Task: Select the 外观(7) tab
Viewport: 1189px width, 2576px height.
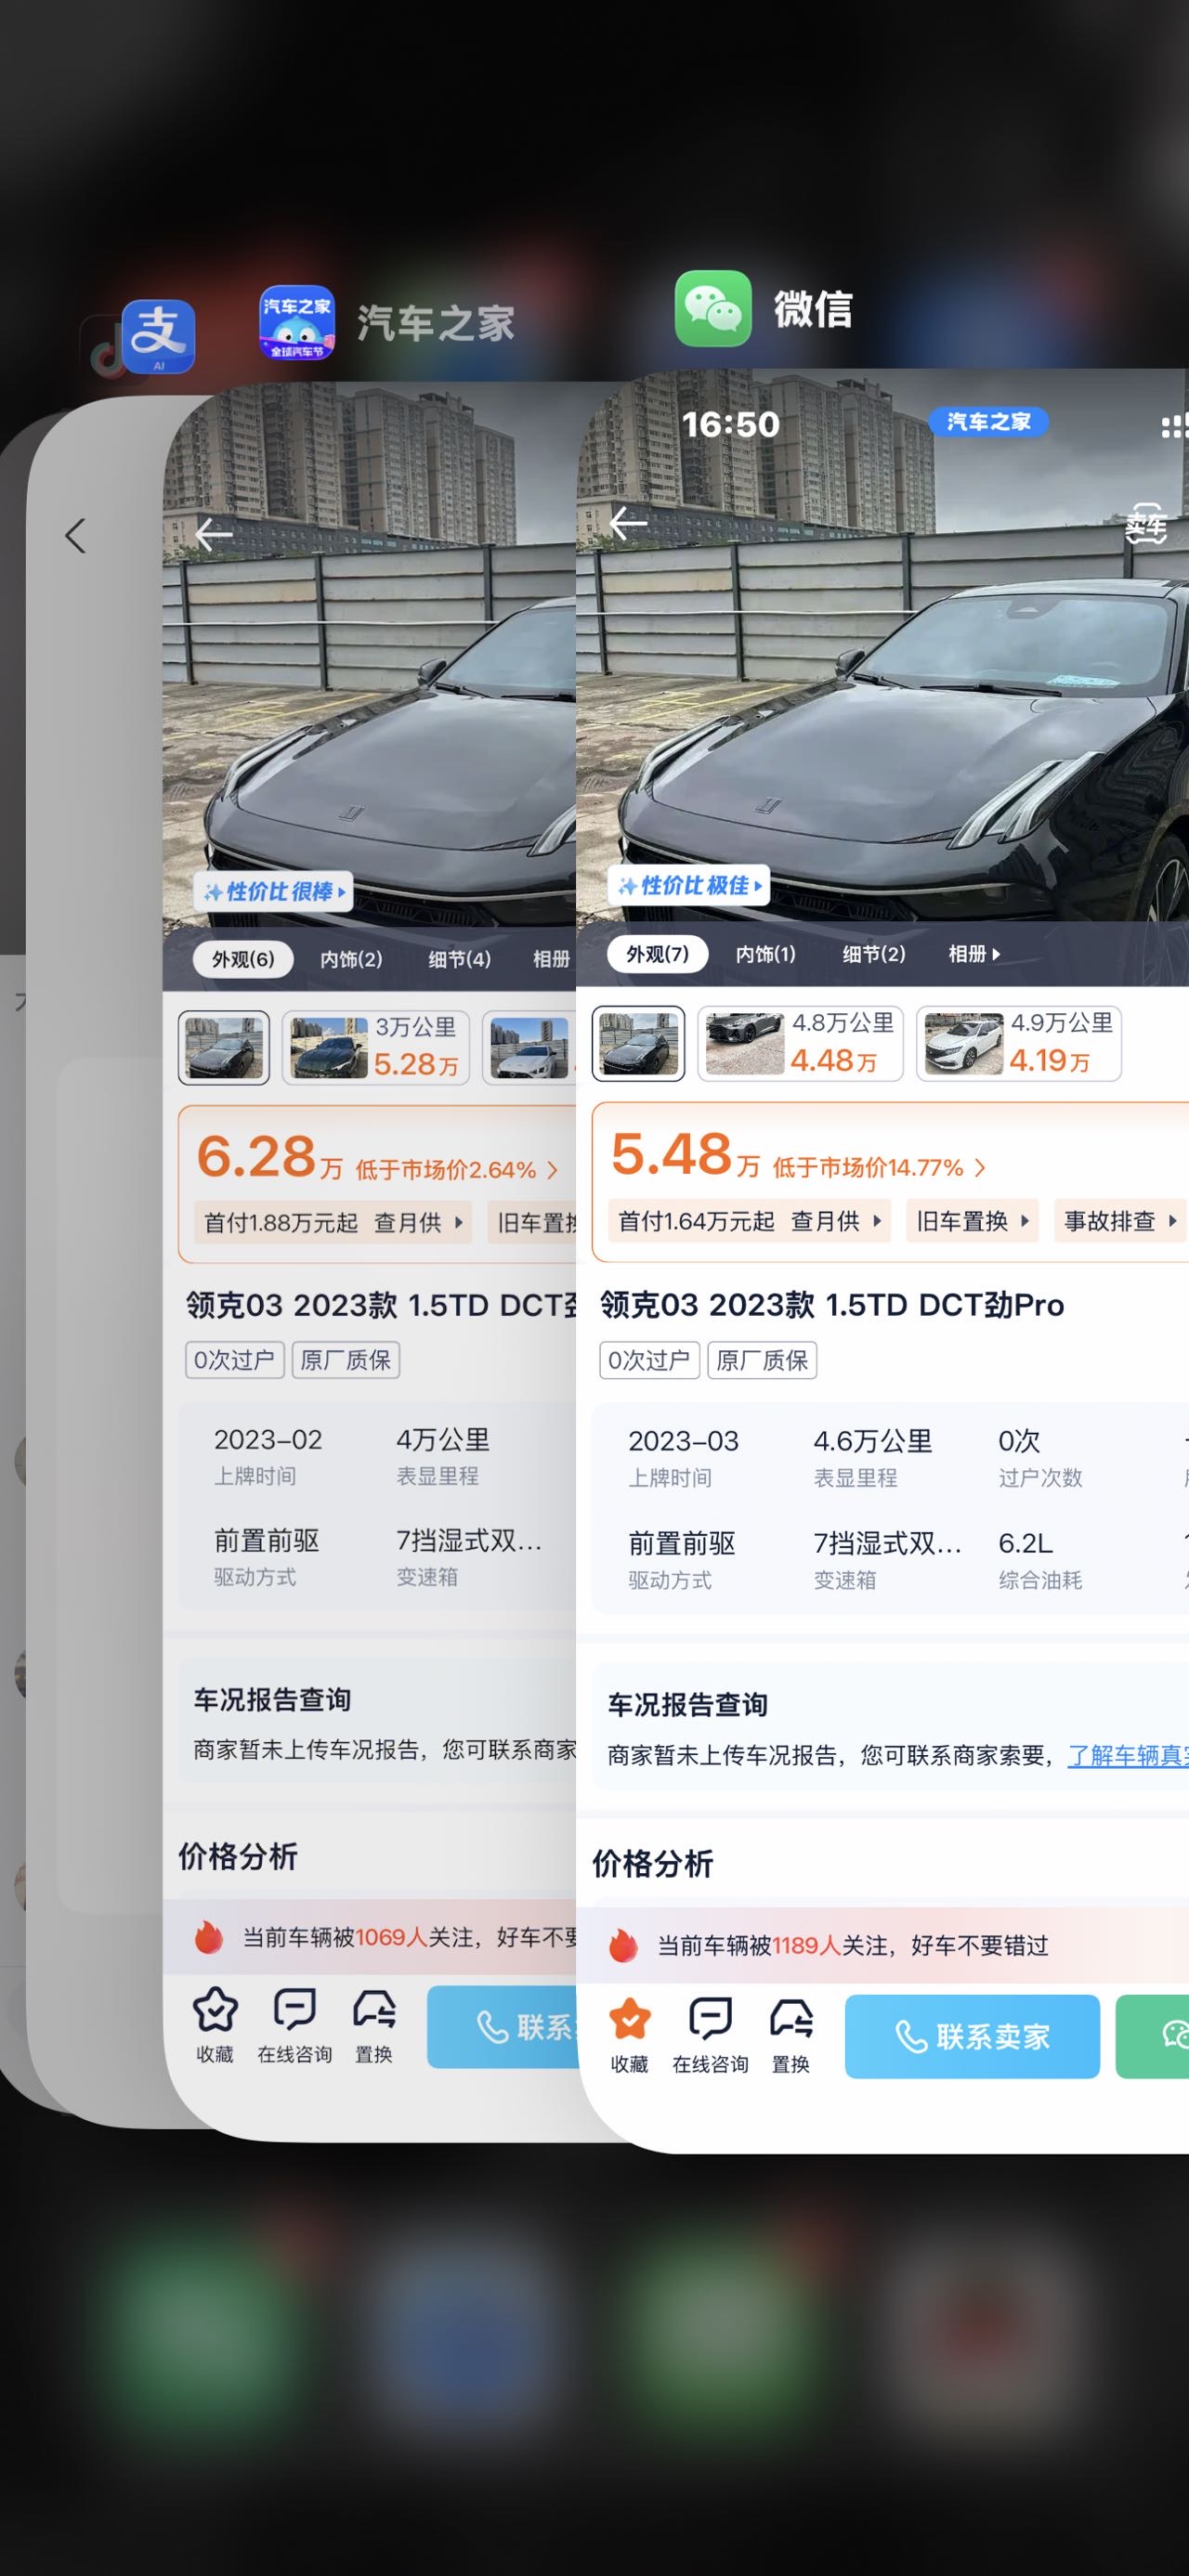Action: (x=657, y=953)
